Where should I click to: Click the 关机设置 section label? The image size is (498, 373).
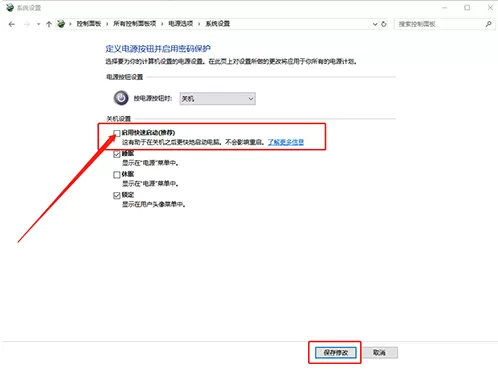(x=119, y=119)
